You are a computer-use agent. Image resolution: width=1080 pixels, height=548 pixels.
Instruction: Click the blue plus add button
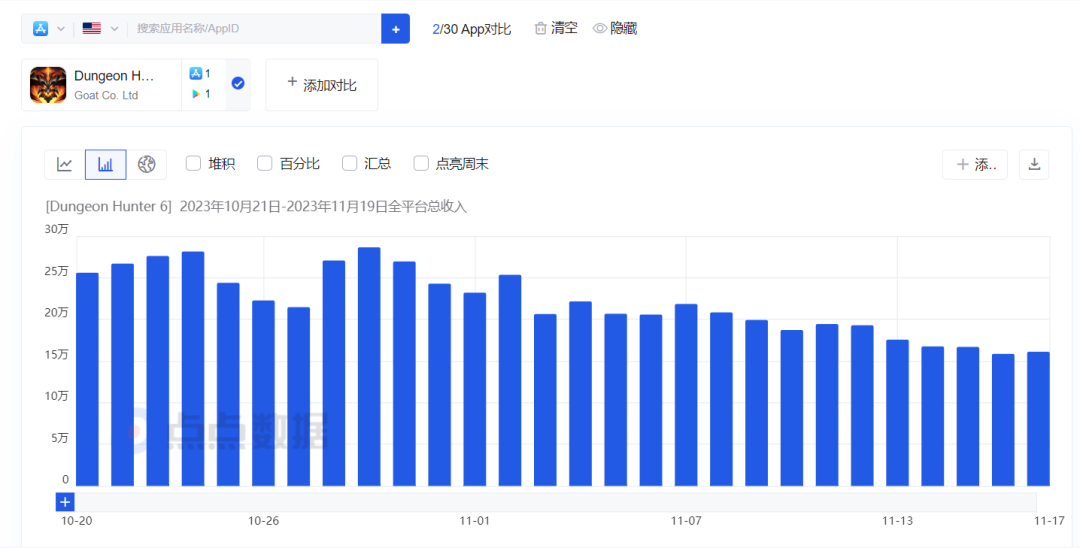(x=395, y=29)
